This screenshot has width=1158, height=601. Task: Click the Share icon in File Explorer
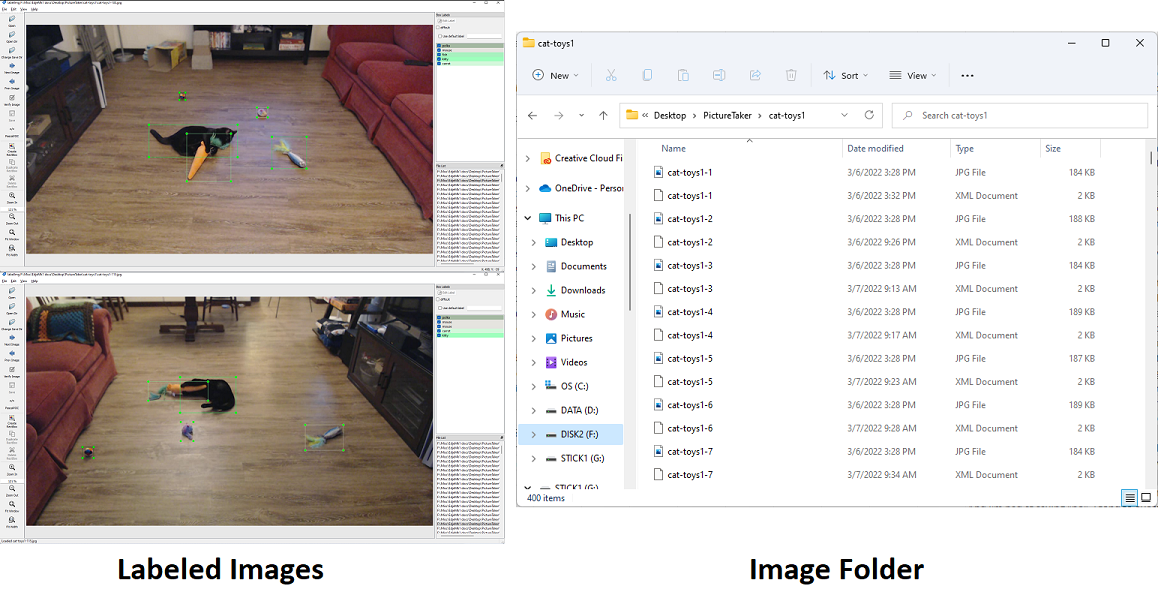(x=755, y=75)
